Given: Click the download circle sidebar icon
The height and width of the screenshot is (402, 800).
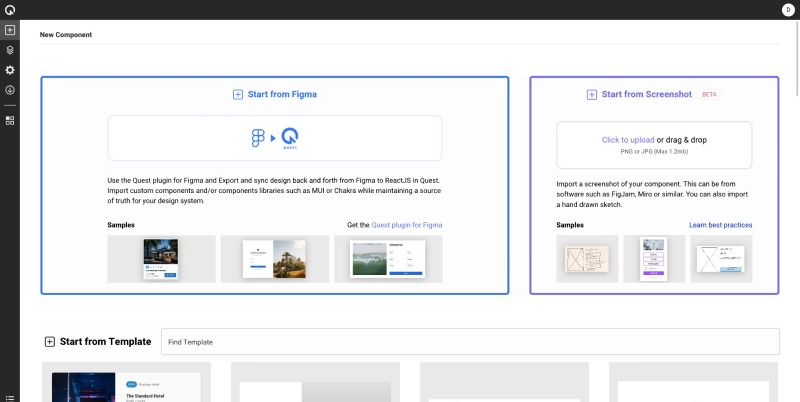Looking at the screenshot, I should (x=10, y=90).
